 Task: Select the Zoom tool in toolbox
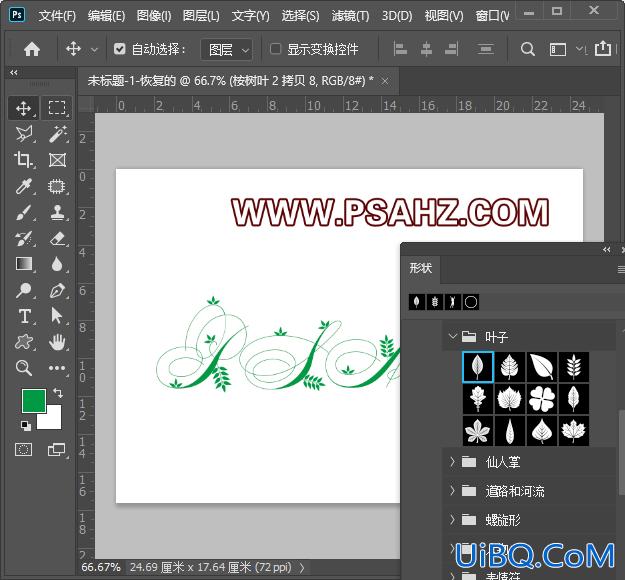pos(24,368)
